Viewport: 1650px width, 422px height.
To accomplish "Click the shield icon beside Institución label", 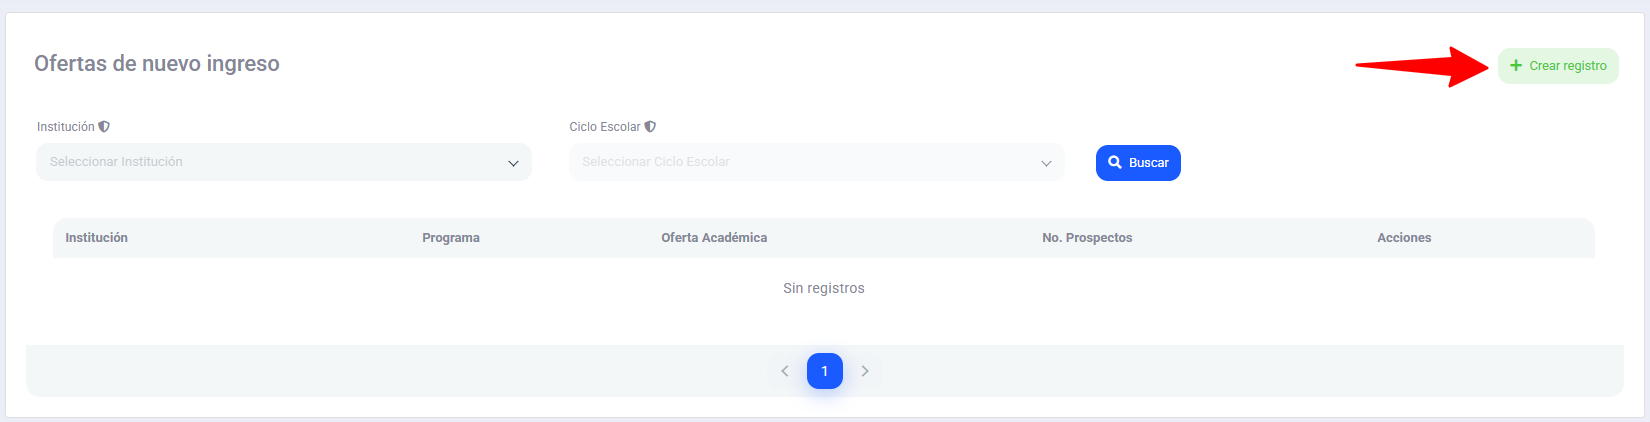I will click(x=104, y=127).
